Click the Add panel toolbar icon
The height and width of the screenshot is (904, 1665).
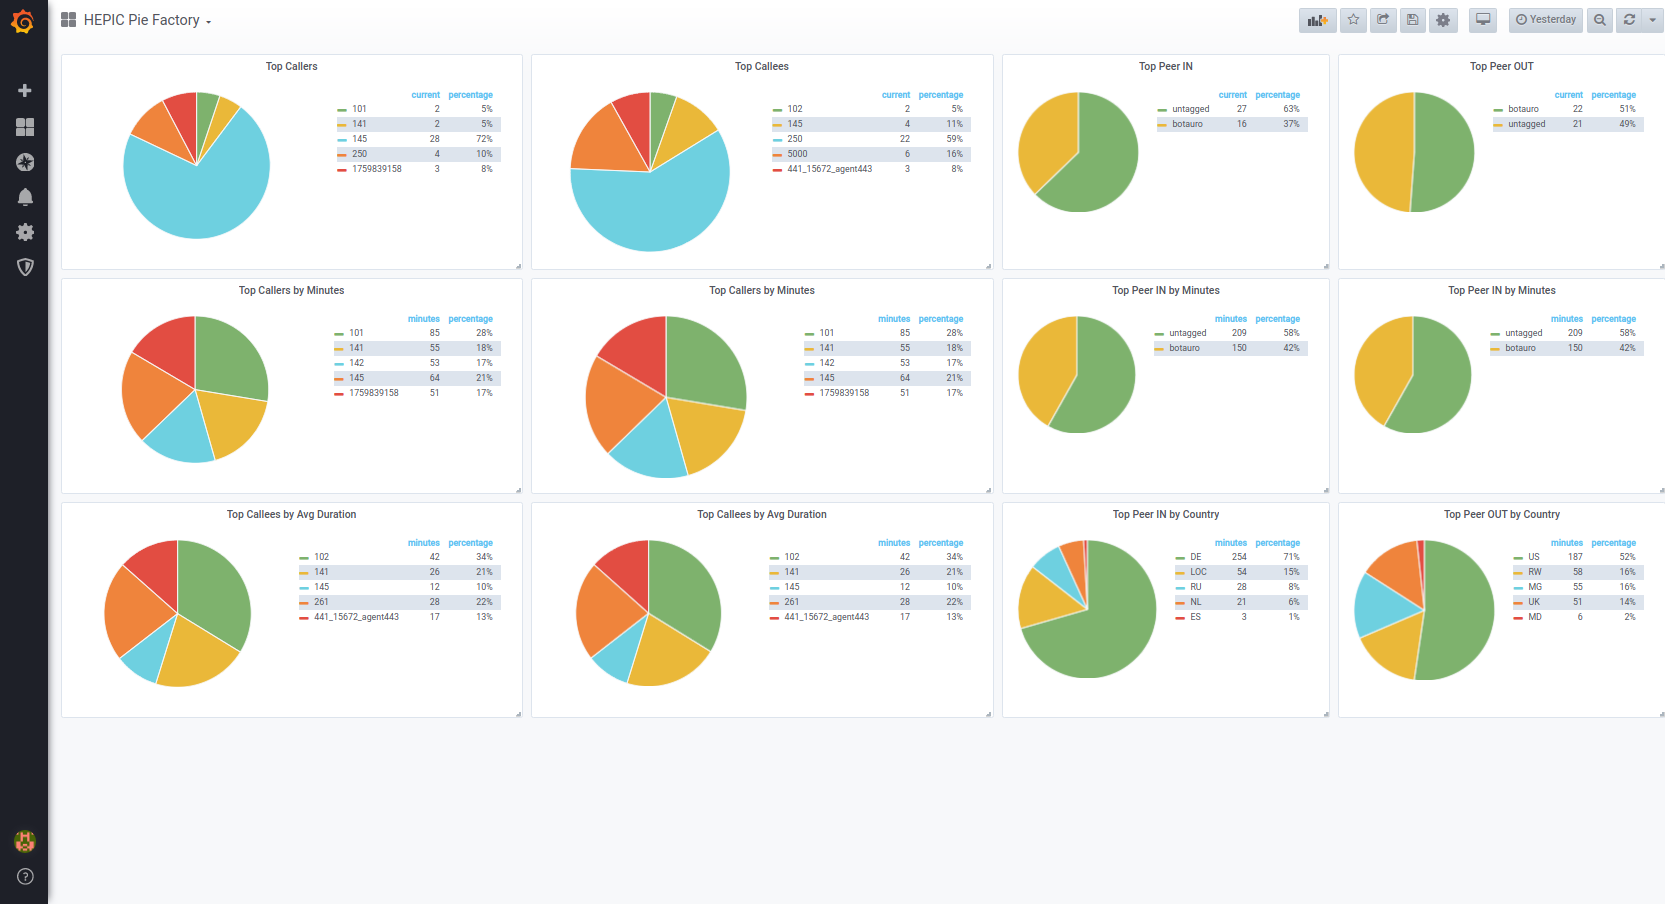tap(1318, 20)
